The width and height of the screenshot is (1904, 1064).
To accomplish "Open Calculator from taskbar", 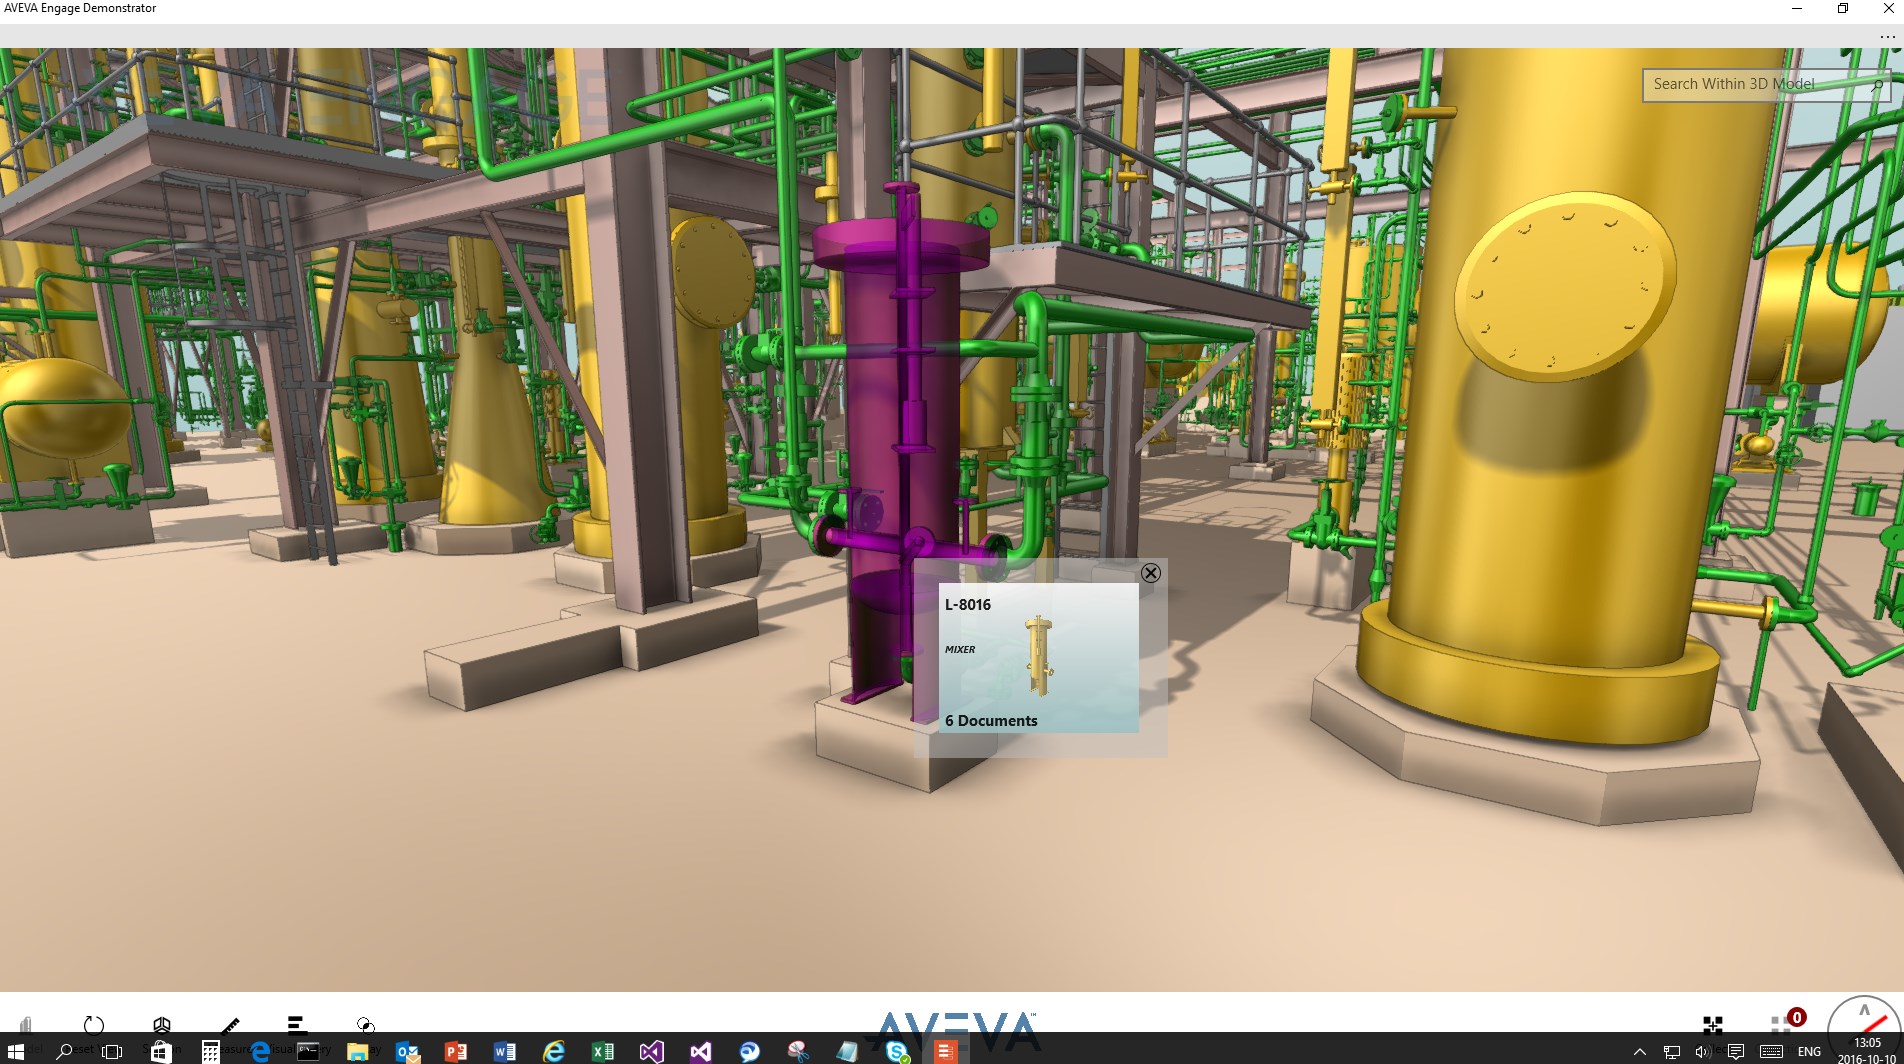I will click(210, 1051).
